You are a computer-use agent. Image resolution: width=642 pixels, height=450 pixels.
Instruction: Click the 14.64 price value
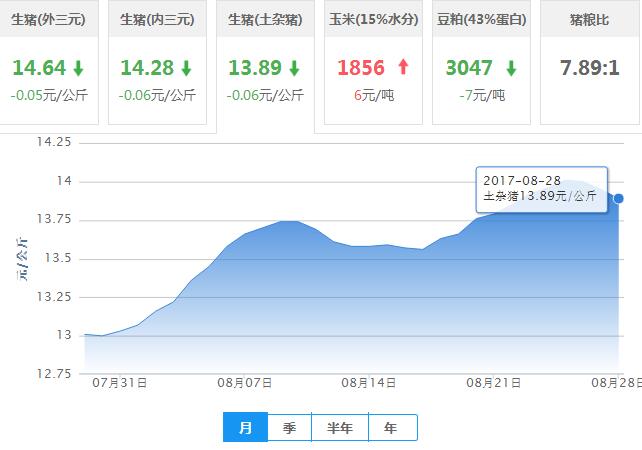coord(39,68)
